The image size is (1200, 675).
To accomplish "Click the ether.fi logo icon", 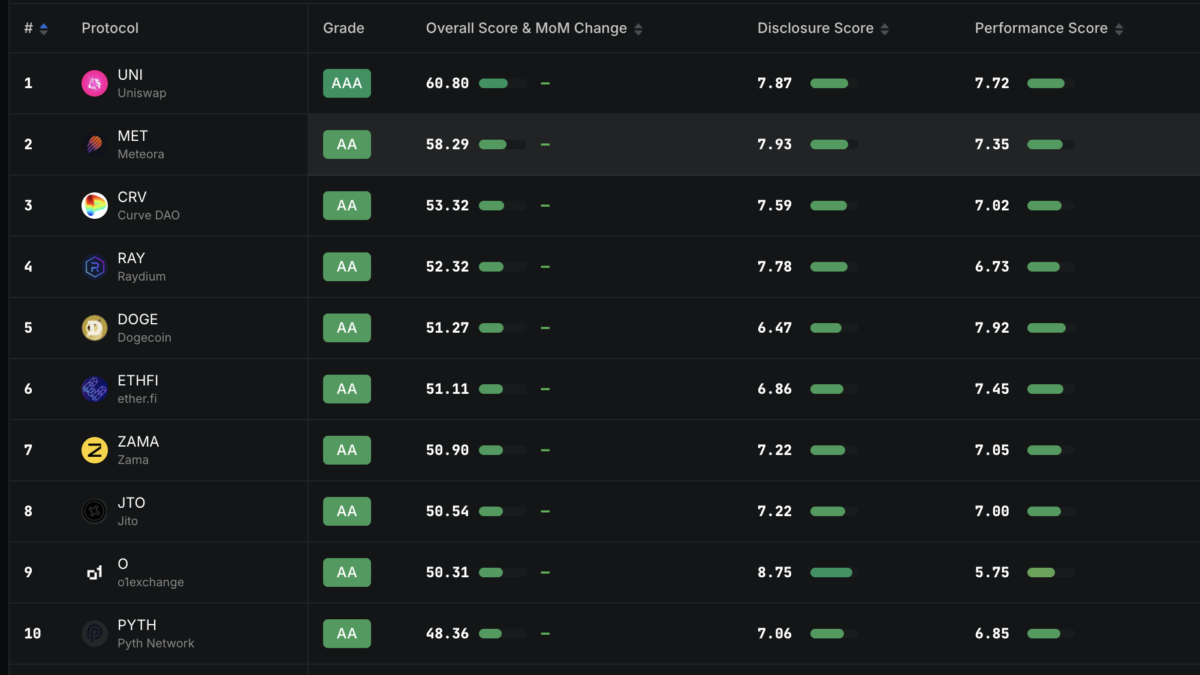I will 94,389.
